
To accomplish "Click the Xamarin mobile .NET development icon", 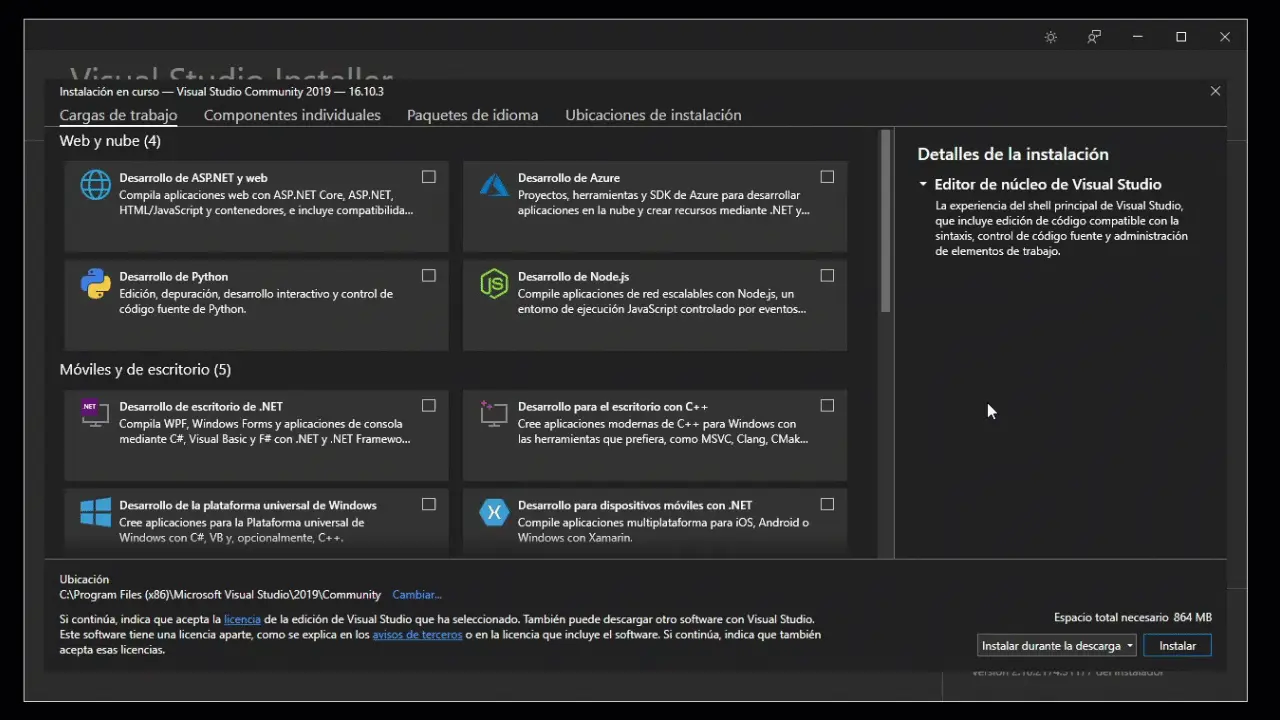I will coord(494,512).
